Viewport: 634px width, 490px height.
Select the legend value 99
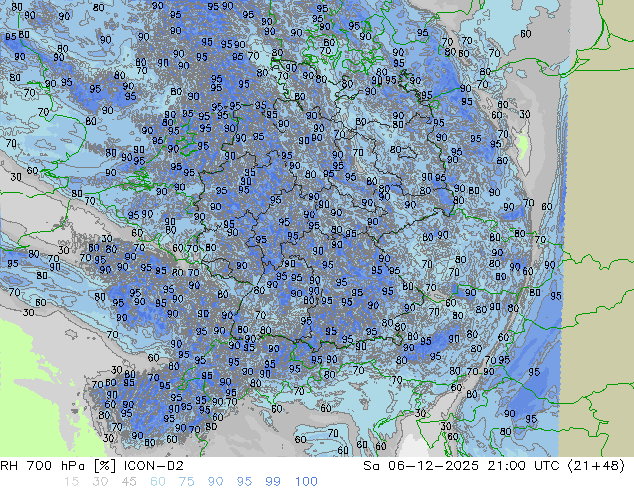tap(273, 482)
